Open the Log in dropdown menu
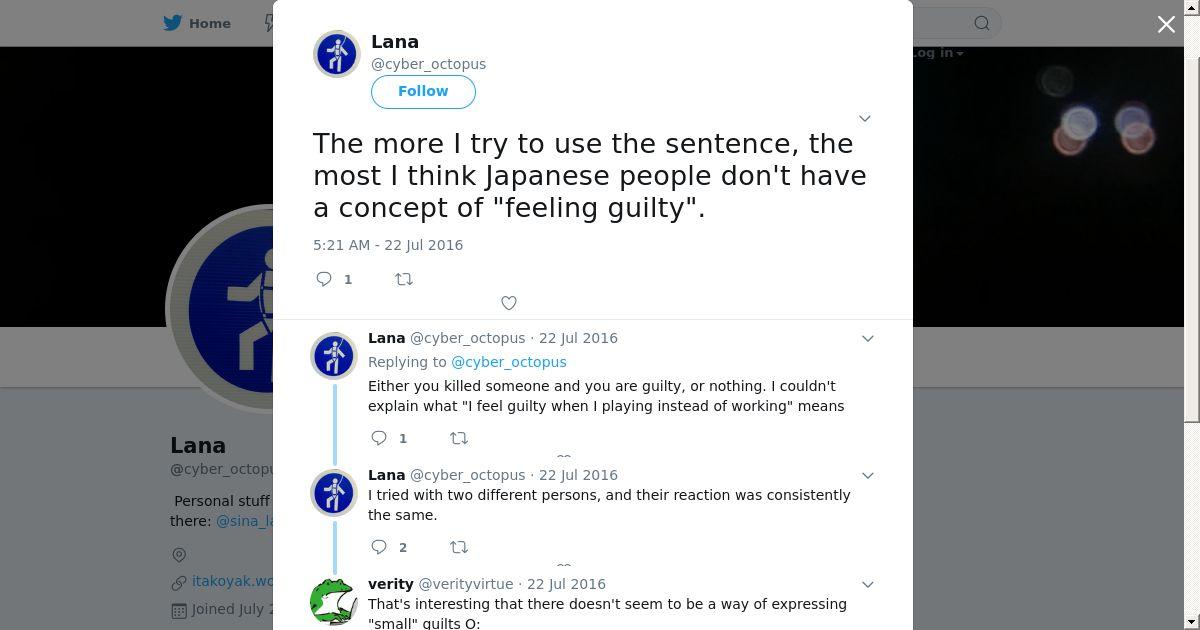1200x630 pixels. (x=937, y=53)
